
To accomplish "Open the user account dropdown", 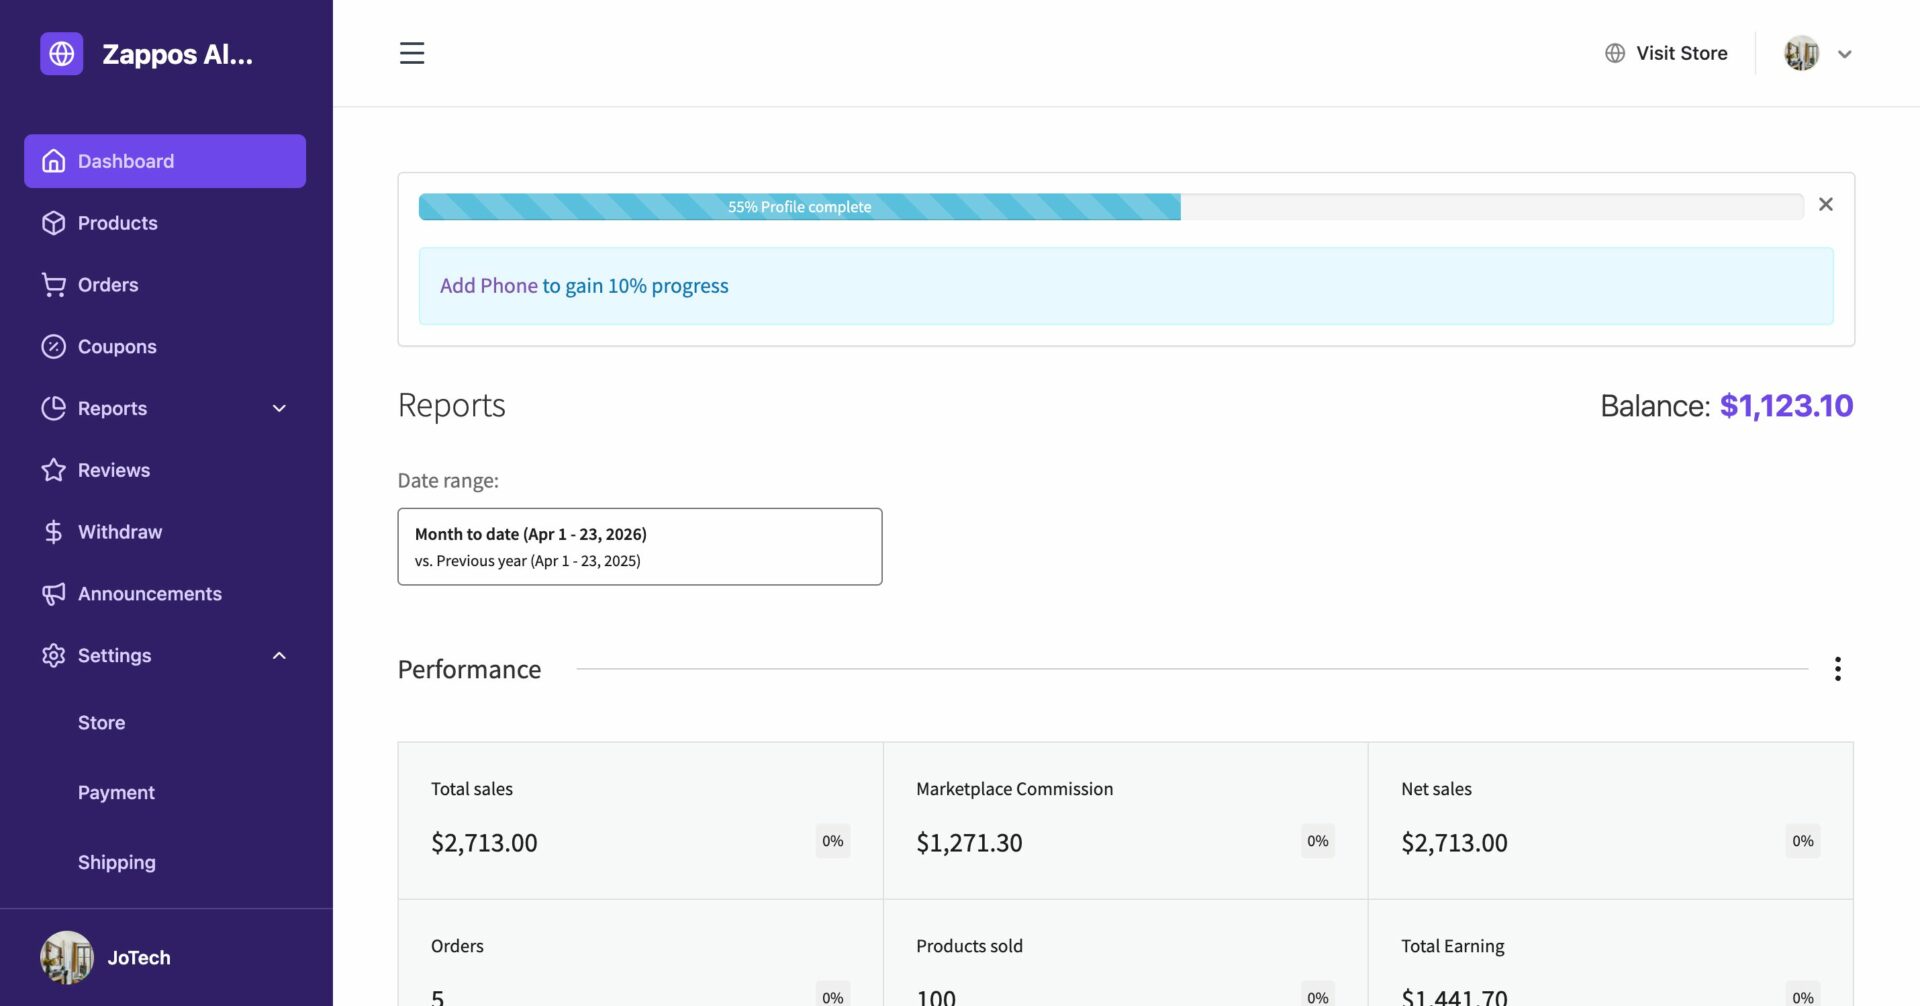I will point(1845,54).
